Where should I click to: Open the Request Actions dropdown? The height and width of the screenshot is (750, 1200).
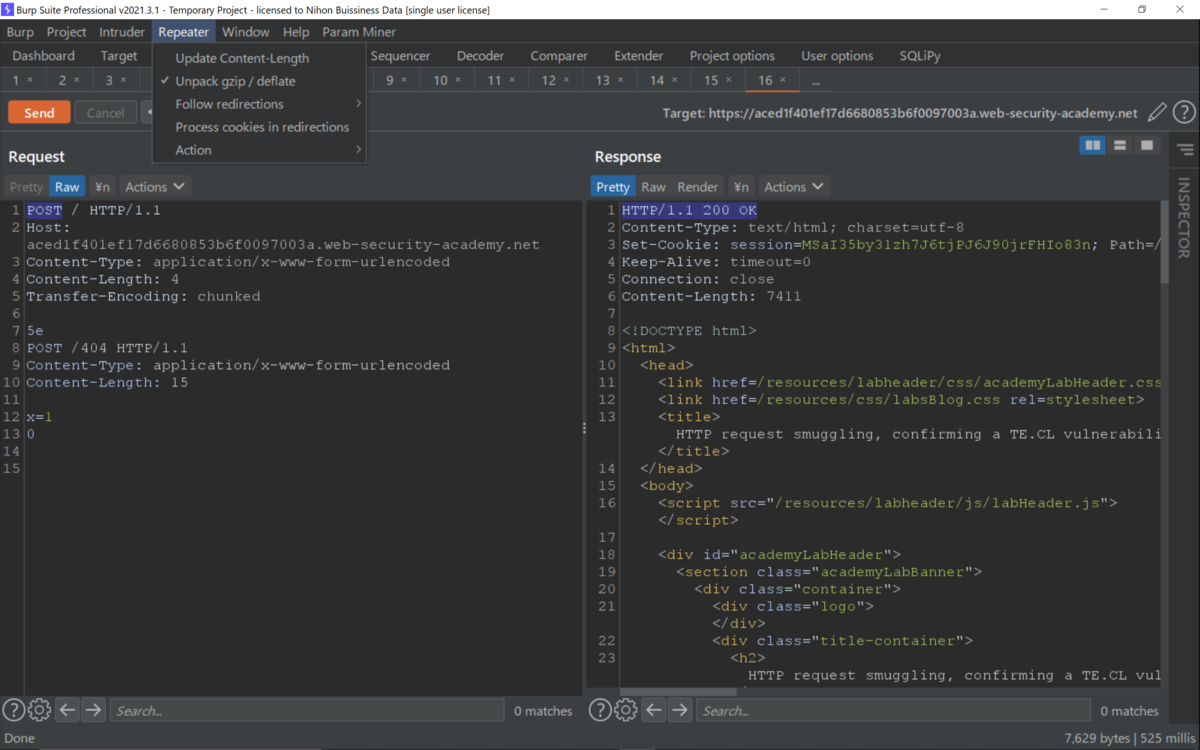point(155,187)
